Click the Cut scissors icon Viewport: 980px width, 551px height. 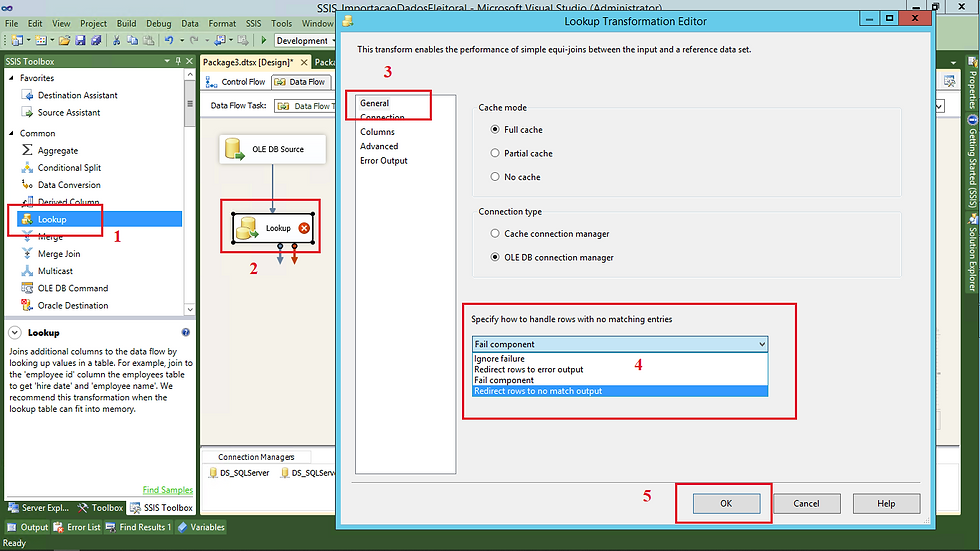[x=116, y=41]
